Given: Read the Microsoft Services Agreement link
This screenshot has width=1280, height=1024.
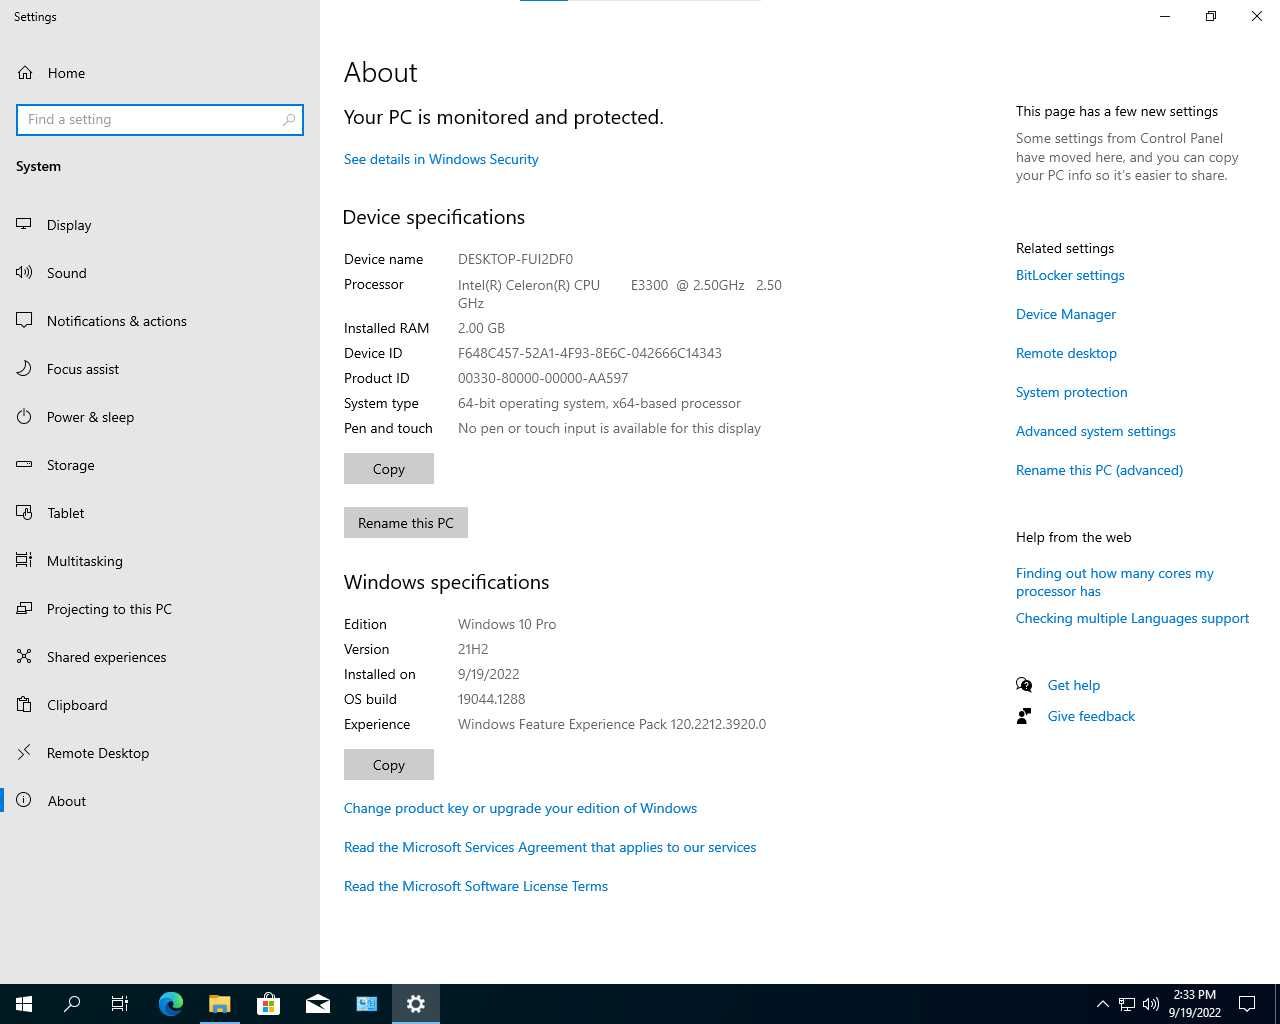Looking at the screenshot, I should 550,847.
